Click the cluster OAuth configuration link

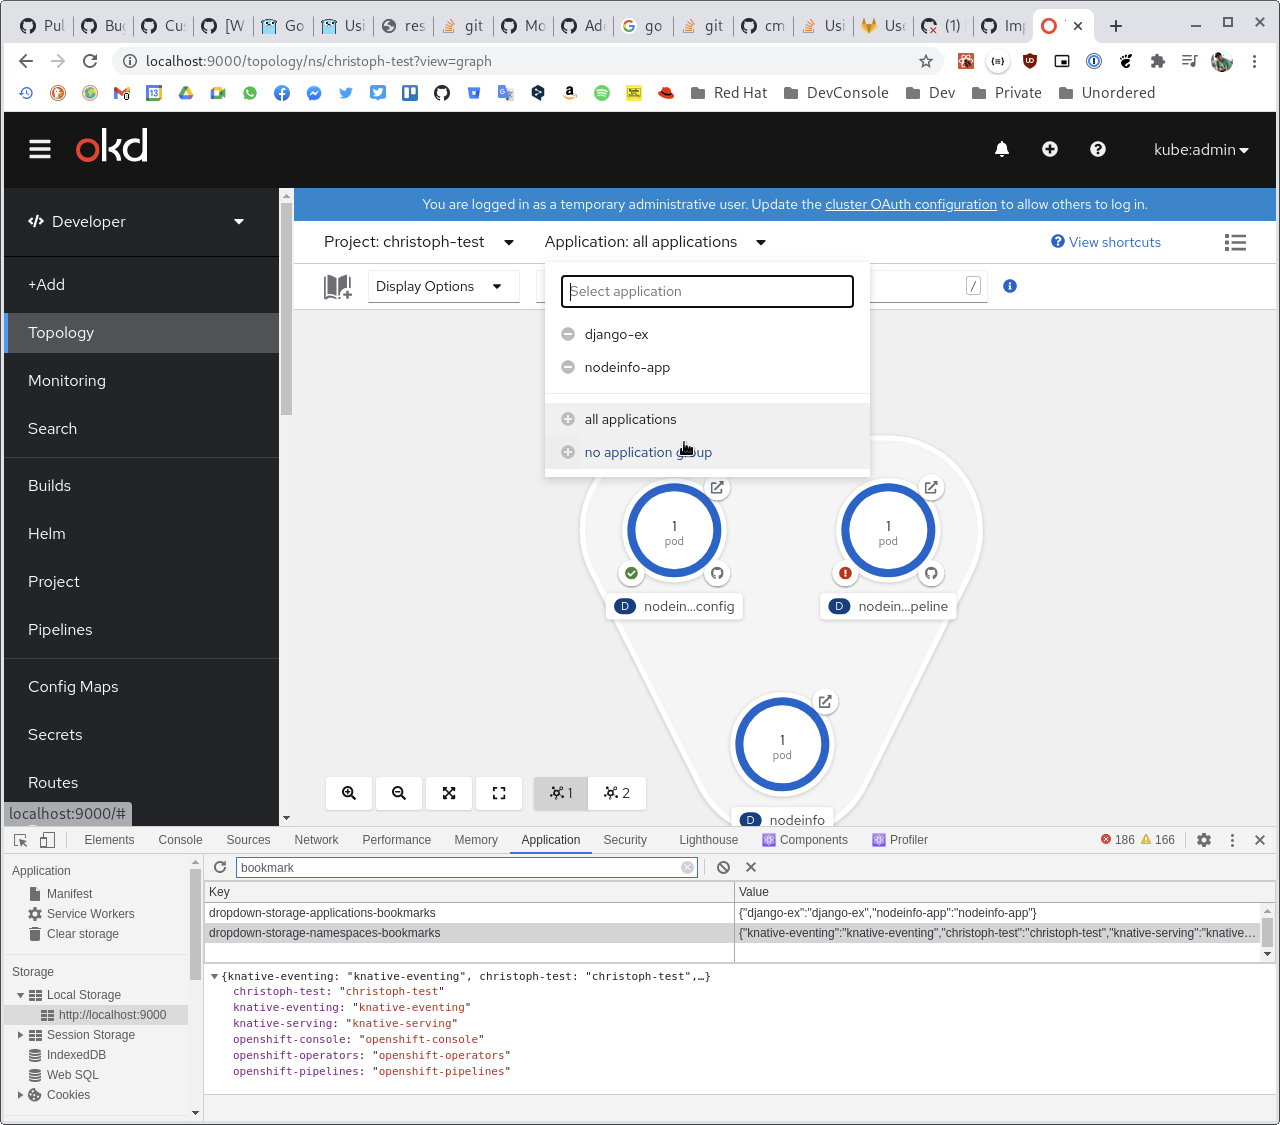pos(910,204)
